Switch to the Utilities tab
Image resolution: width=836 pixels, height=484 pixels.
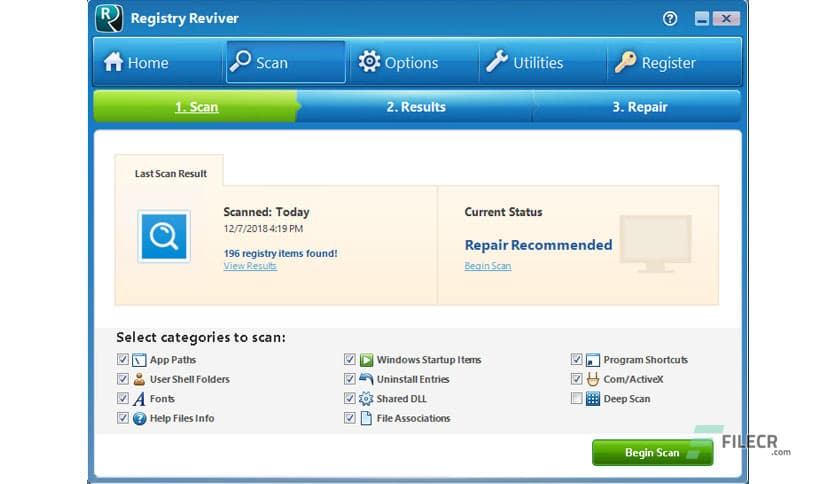[542, 62]
